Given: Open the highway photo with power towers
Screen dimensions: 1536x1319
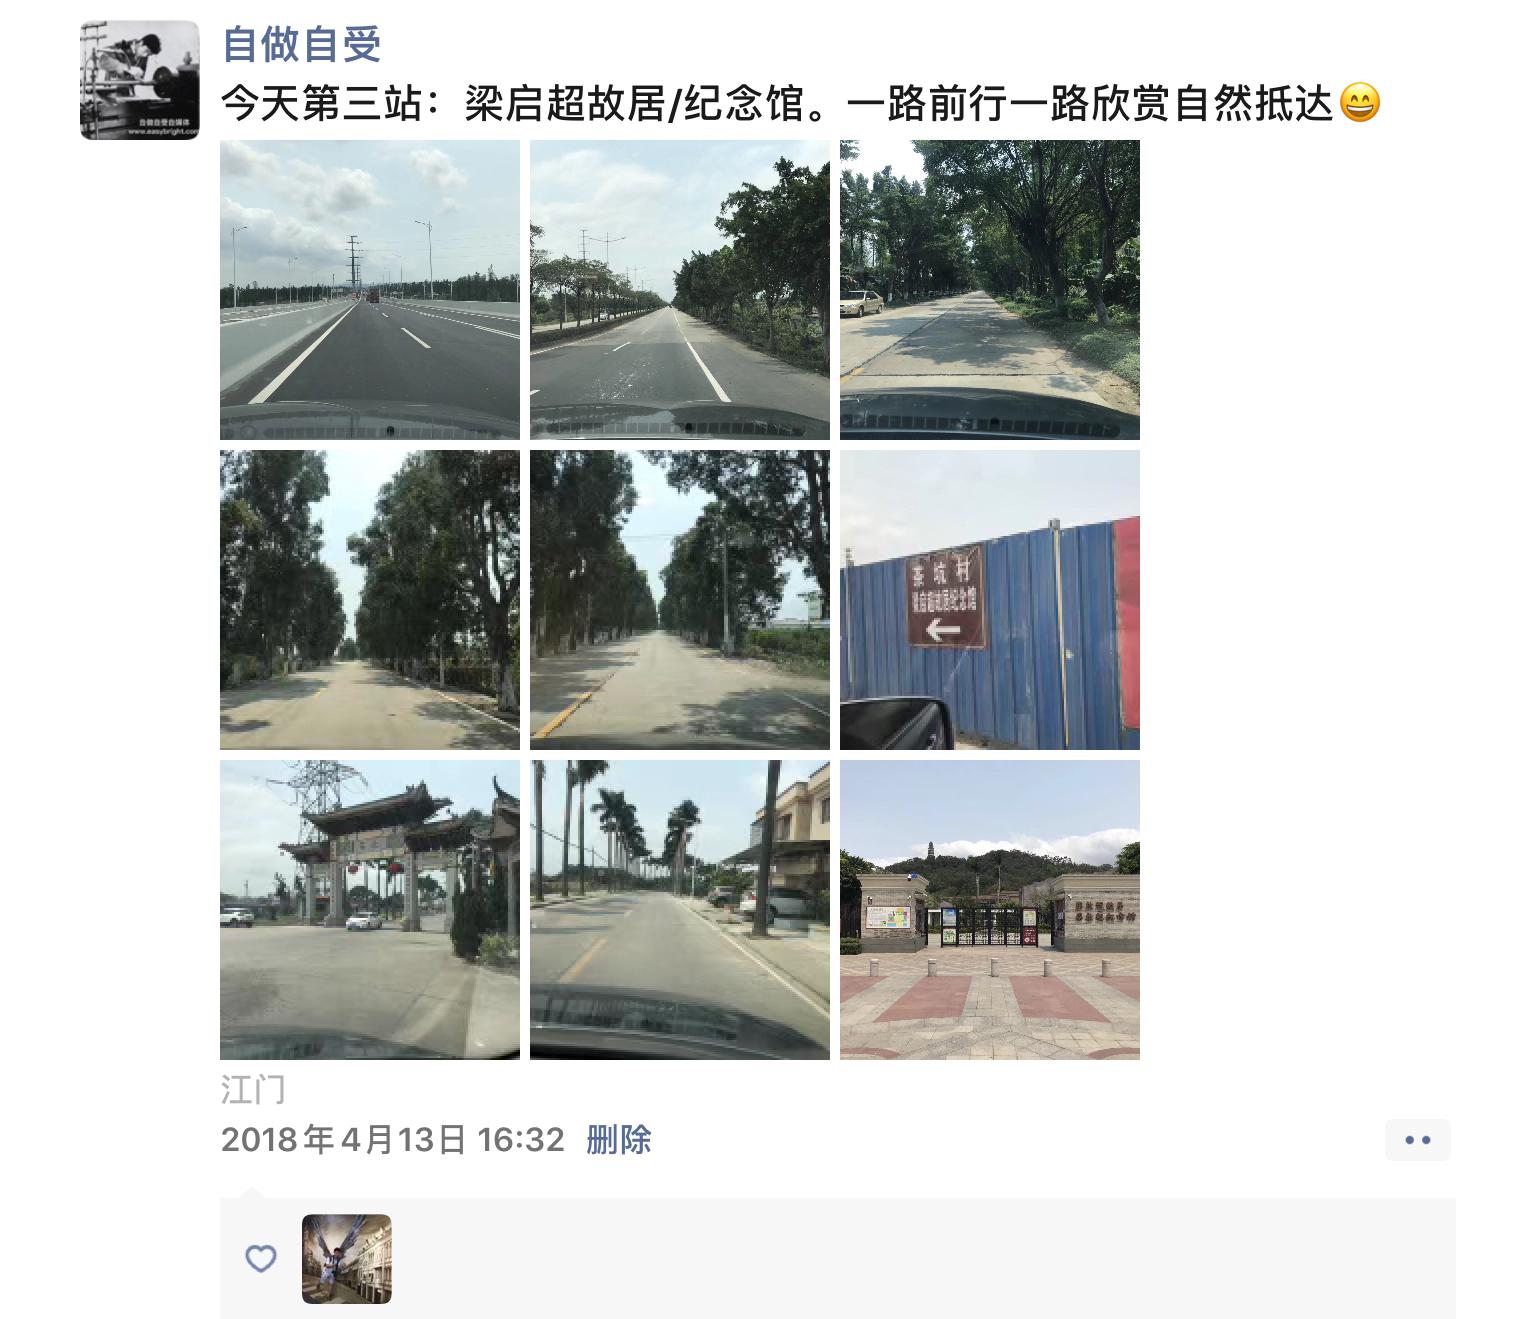Looking at the screenshot, I should click(x=370, y=290).
